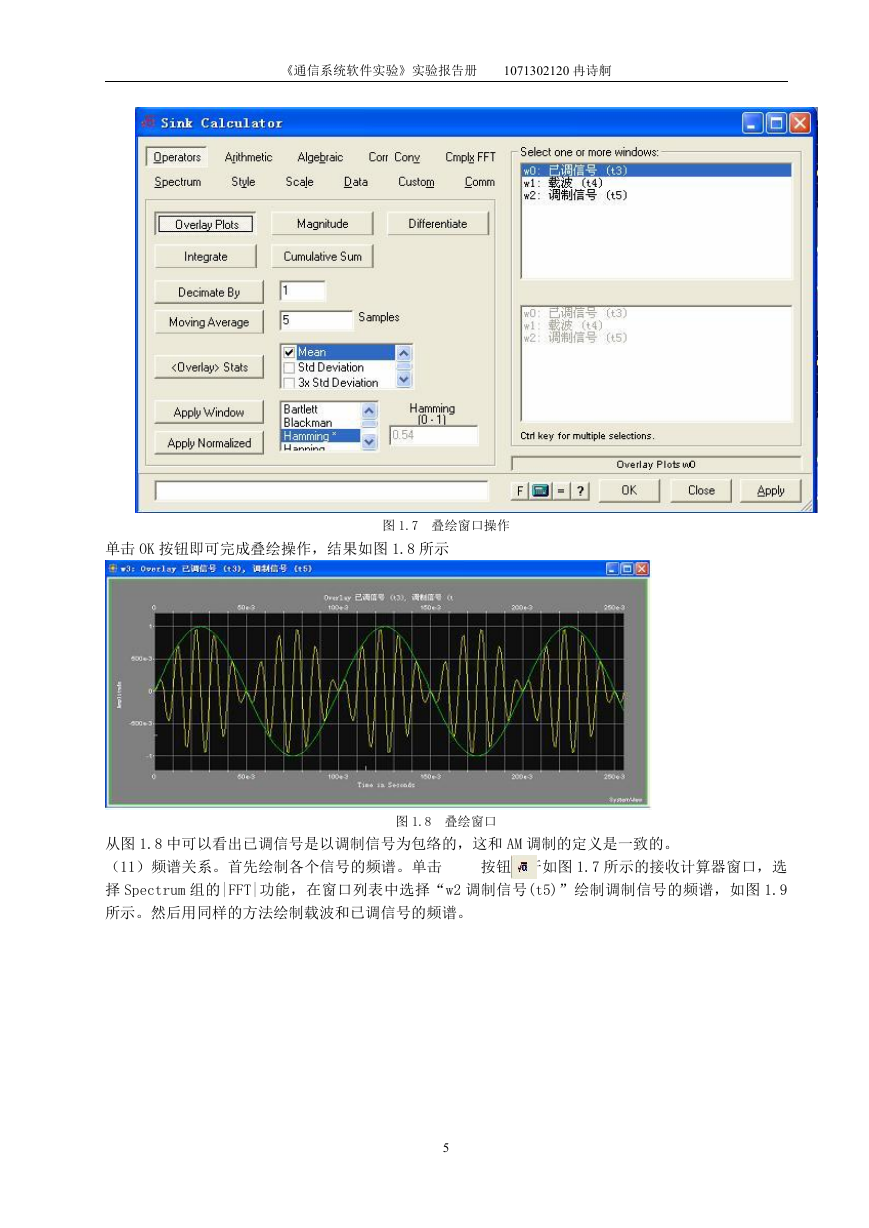
Task: Select window w1: 载波 (t4)
Action: click(655, 183)
